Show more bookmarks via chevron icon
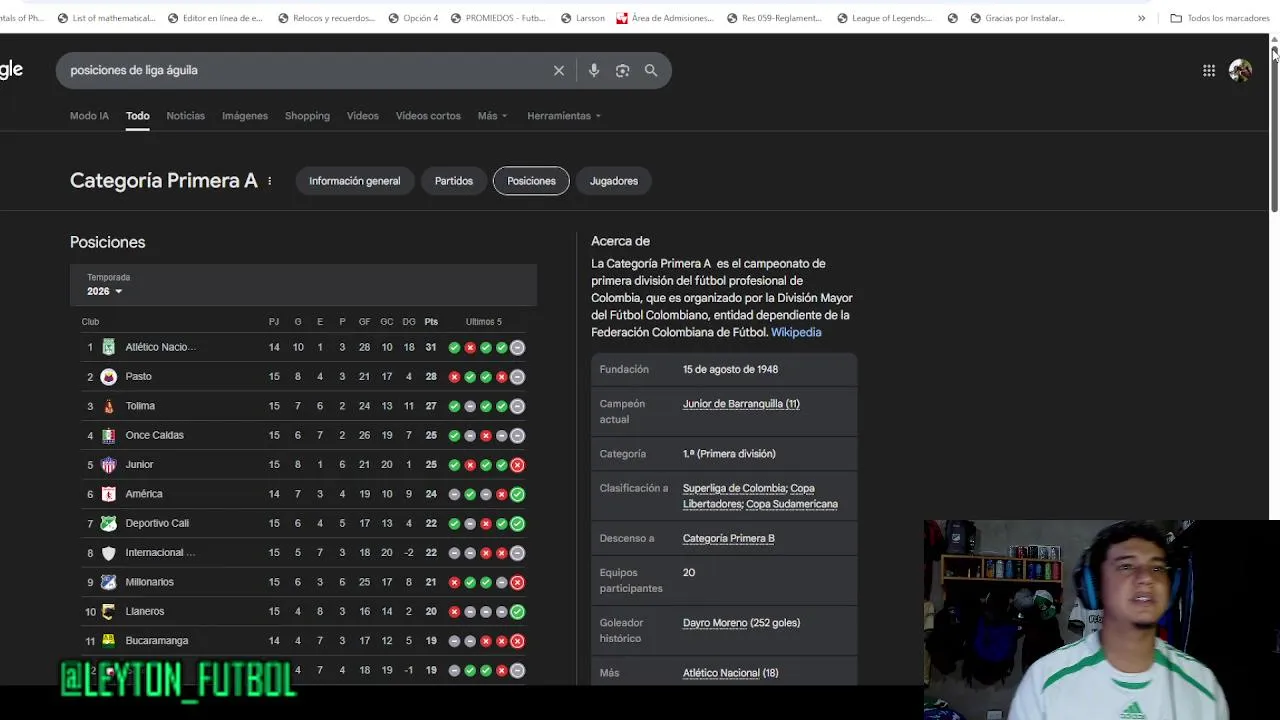1280x720 pixels. click(1141, 18)
